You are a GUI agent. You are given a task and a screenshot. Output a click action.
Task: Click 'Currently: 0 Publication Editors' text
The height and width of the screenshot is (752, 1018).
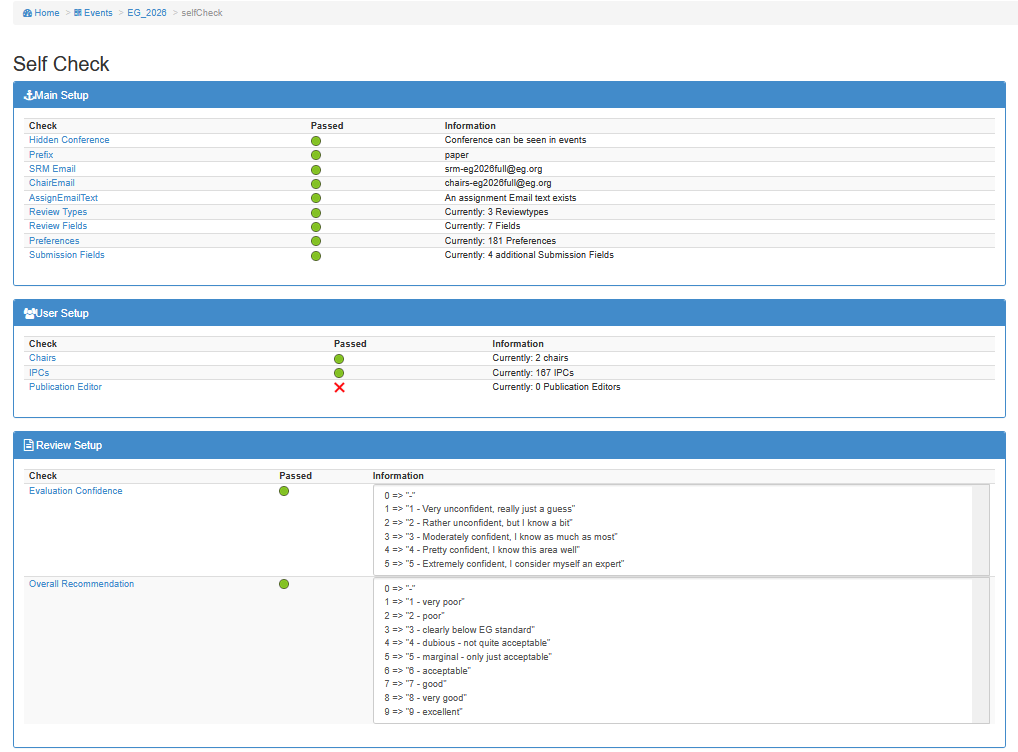pos(556,387)
